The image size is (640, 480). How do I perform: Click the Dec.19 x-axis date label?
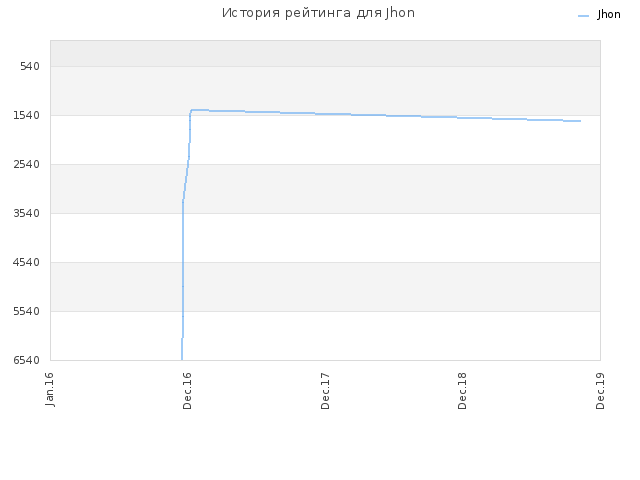pos(600,391)
